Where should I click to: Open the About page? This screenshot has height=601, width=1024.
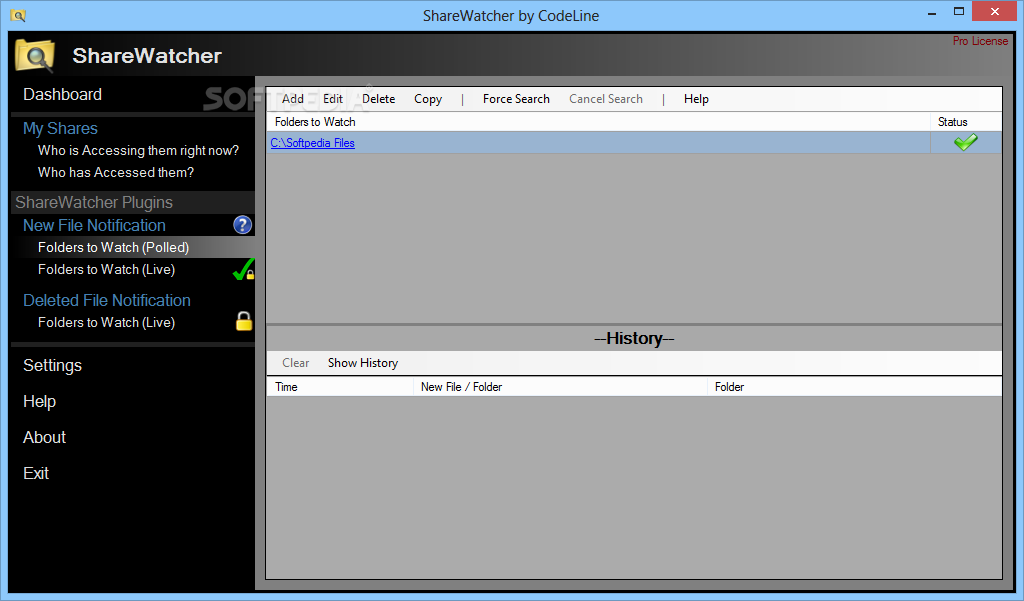[44, 438]
